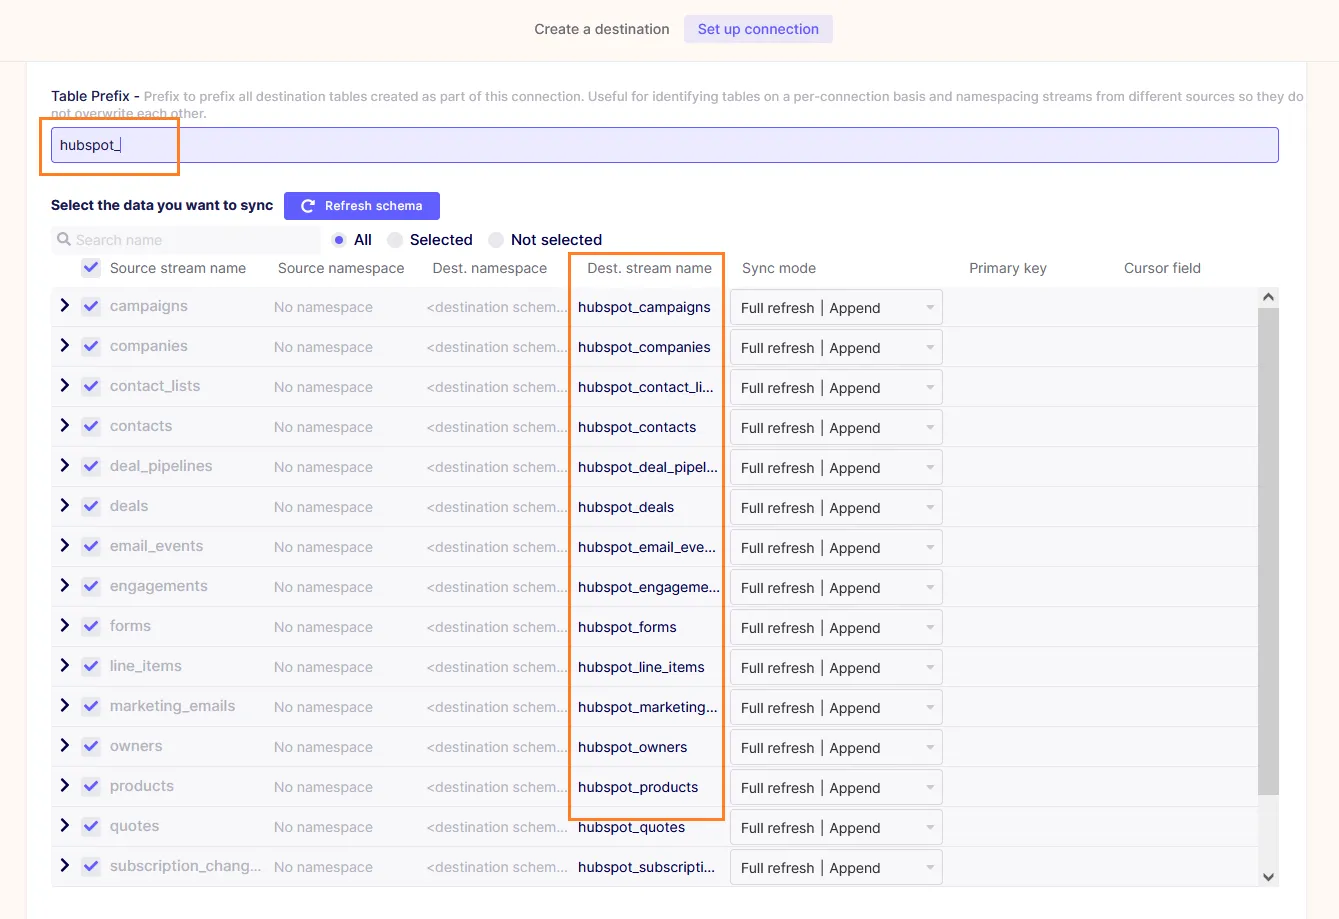Expand the deals stream row
The image size is (1339, 919).
pyautogui.click(x=65, y=505)
